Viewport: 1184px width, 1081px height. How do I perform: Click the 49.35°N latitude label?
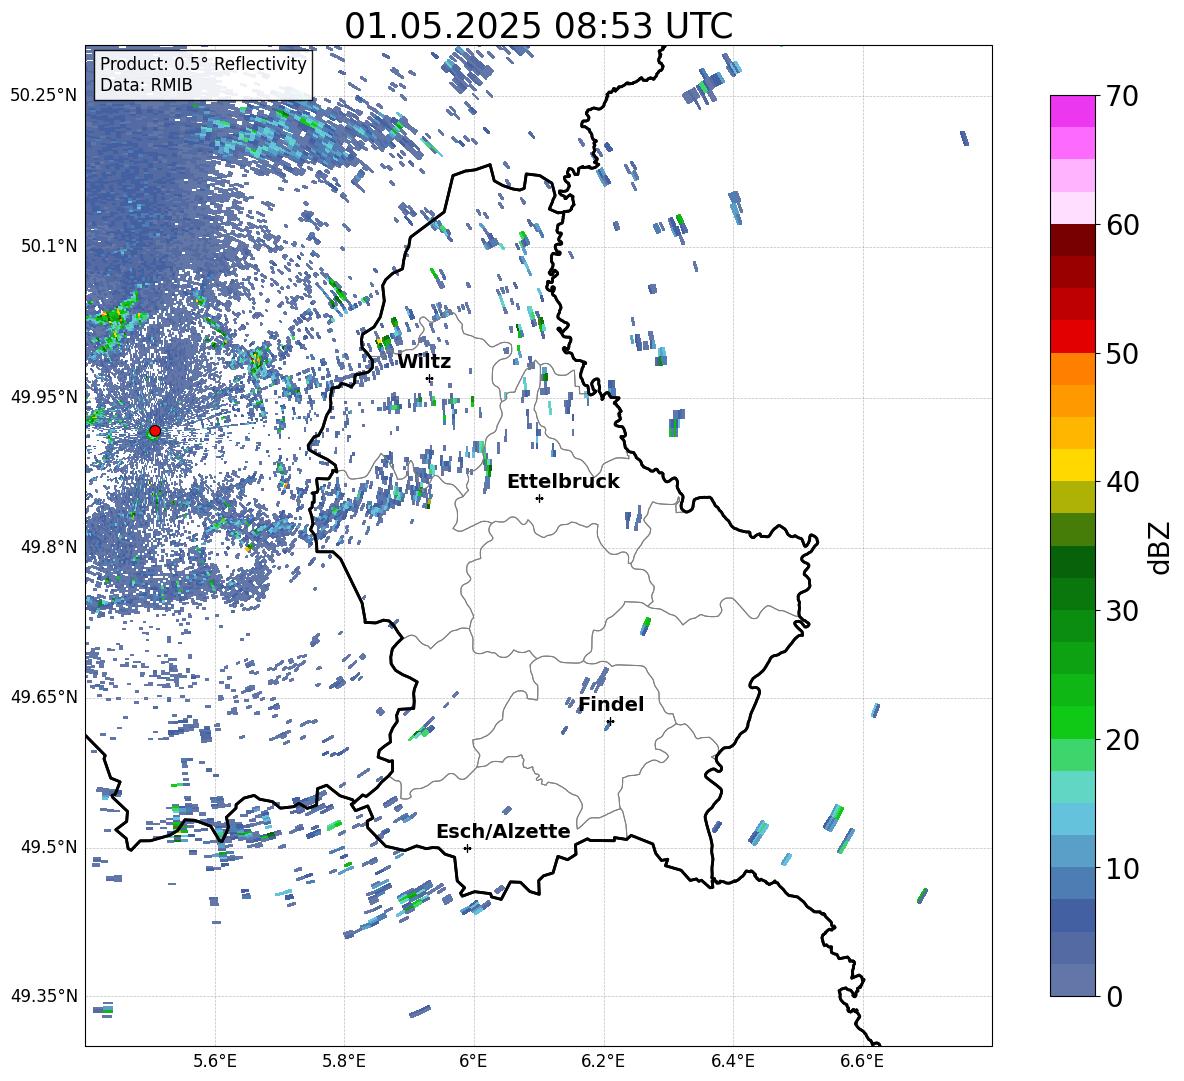(x=44, y=996)
